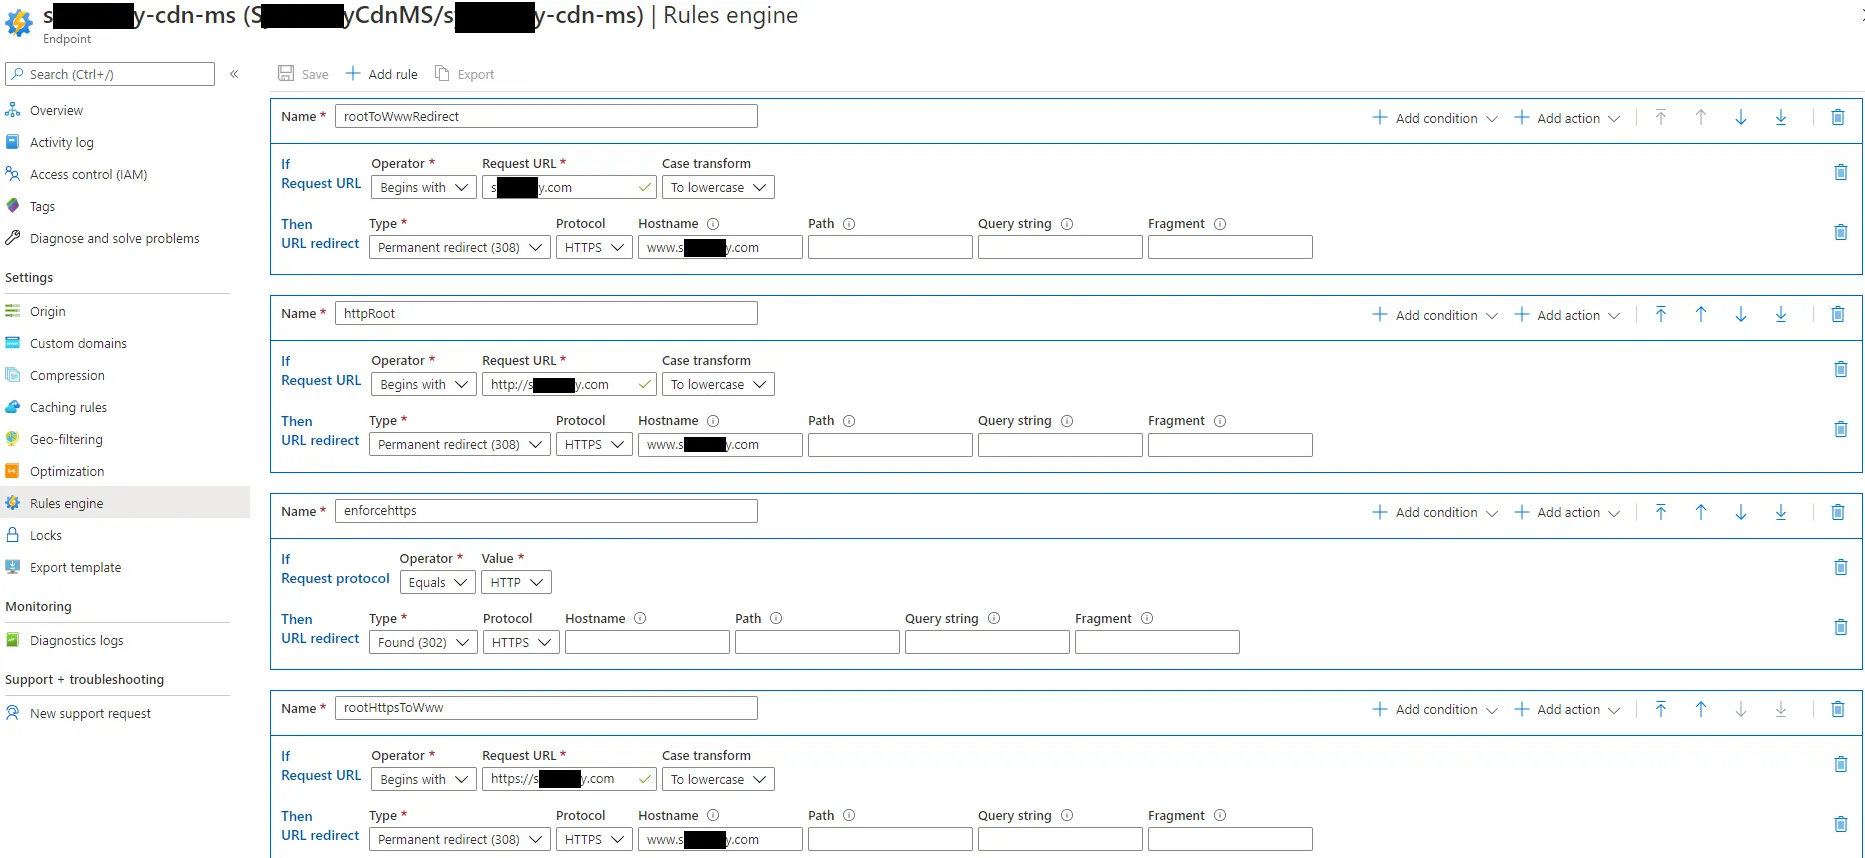The width and height of the screenshot is (1865, 858).
Task: Click Add rule button
Action: tap(382, 74)
